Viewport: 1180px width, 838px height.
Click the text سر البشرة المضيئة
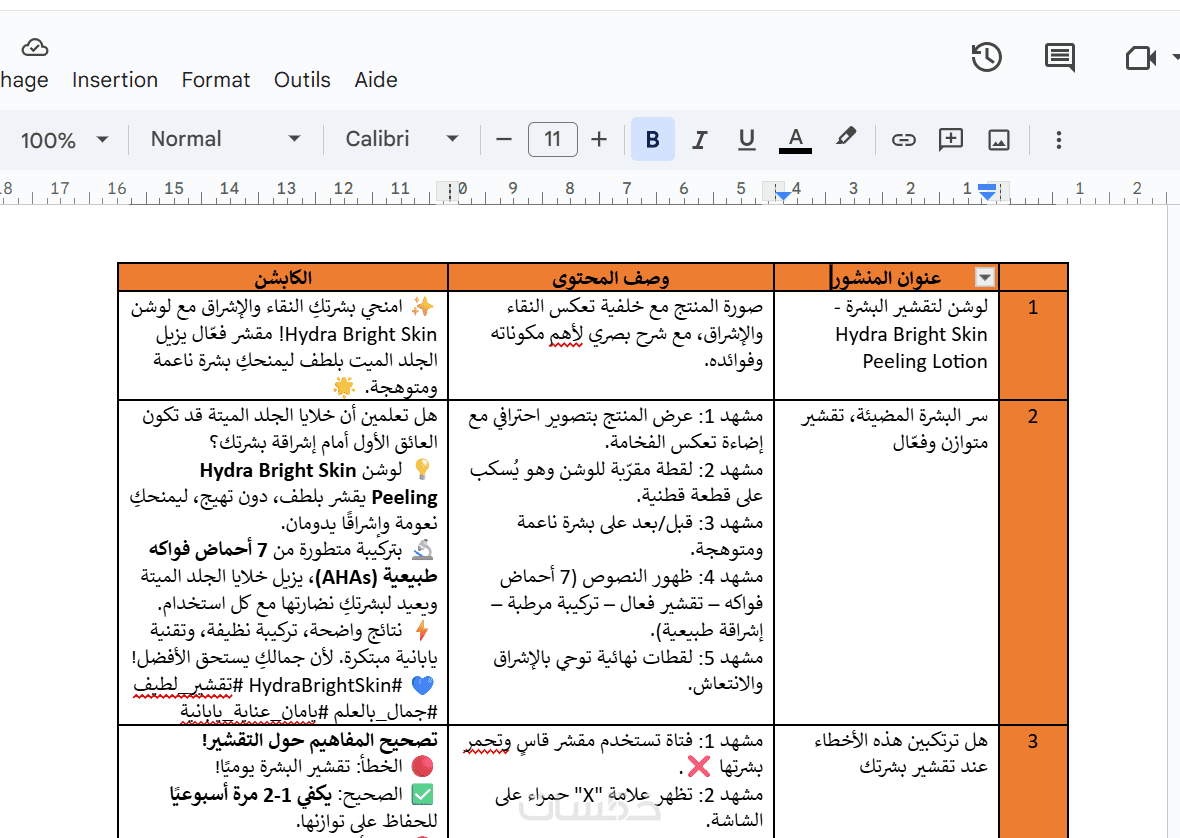coord(924,416)
